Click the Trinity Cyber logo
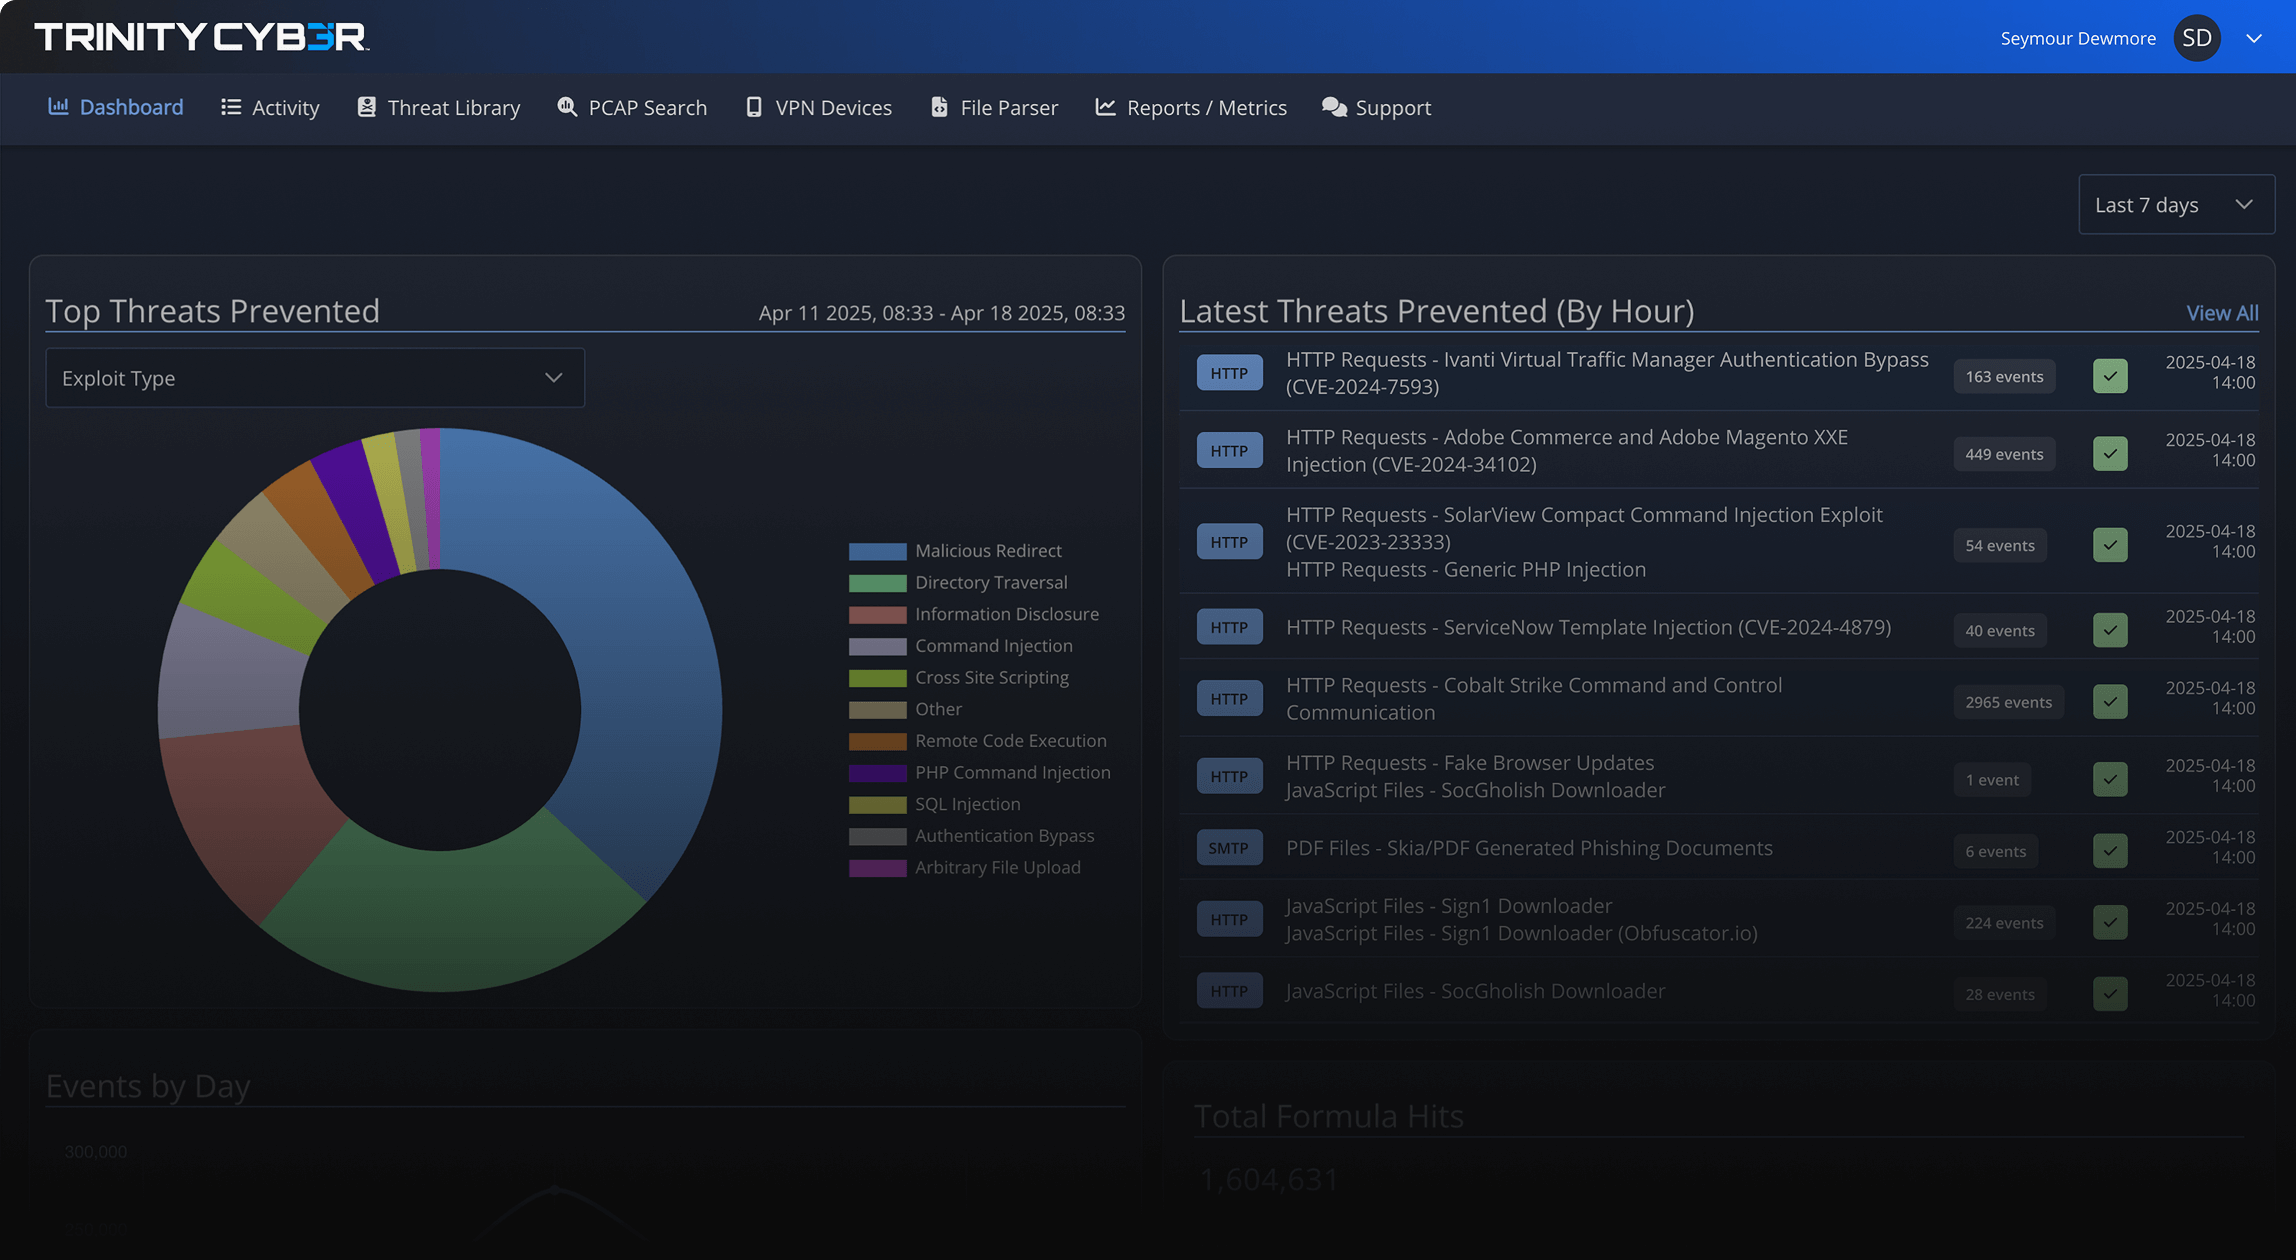The height and width of the screenshot is (1260, 2296). pyautogui.click(x=200, y=36)
